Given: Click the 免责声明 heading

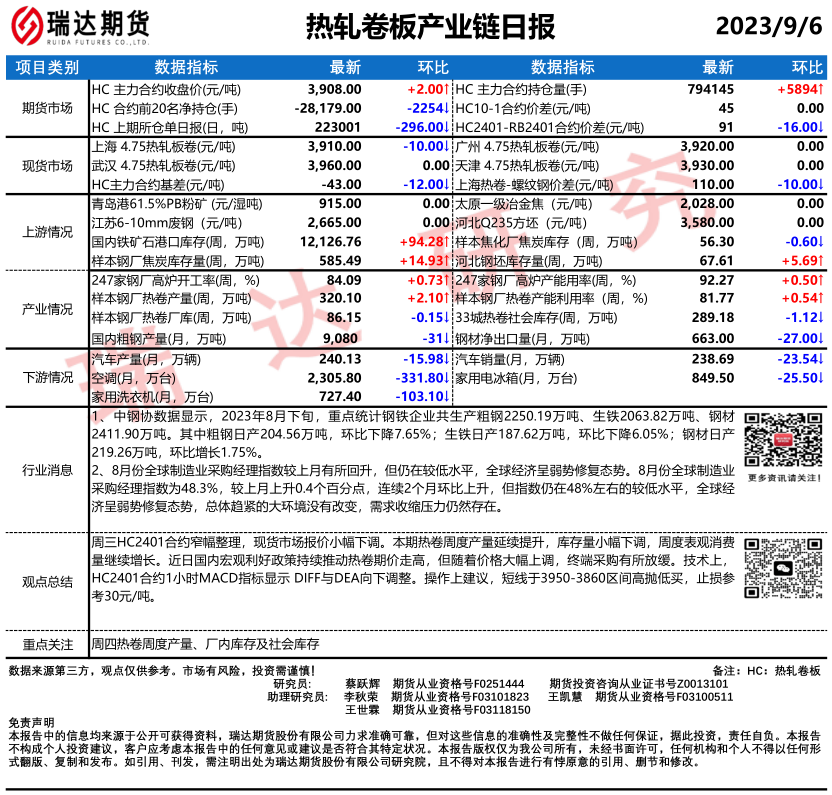Looking at the screenshot, I should coord(31,721).
